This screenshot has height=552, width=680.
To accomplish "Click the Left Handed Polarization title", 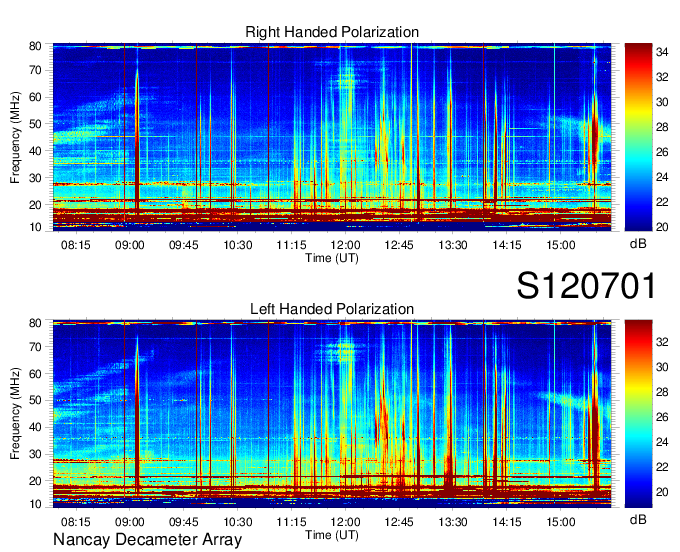I will pyautogui.click(x=332, y=309).
